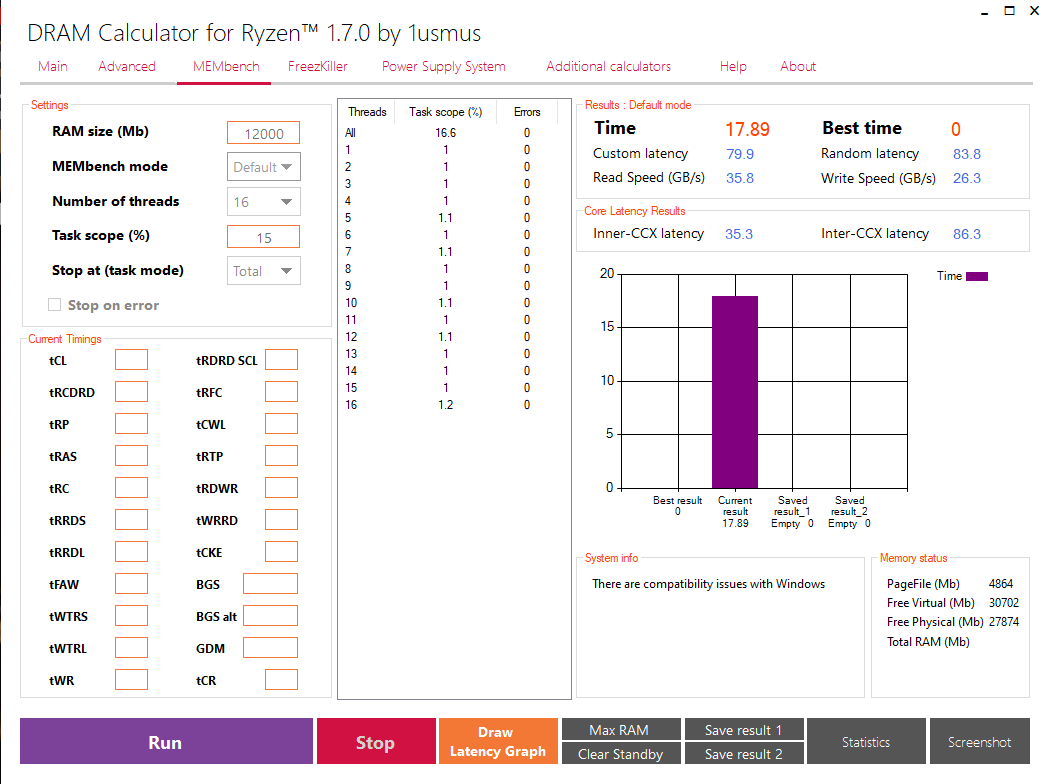Click the tWTRS timing field

pyautogui.click(x=131, y=616)
